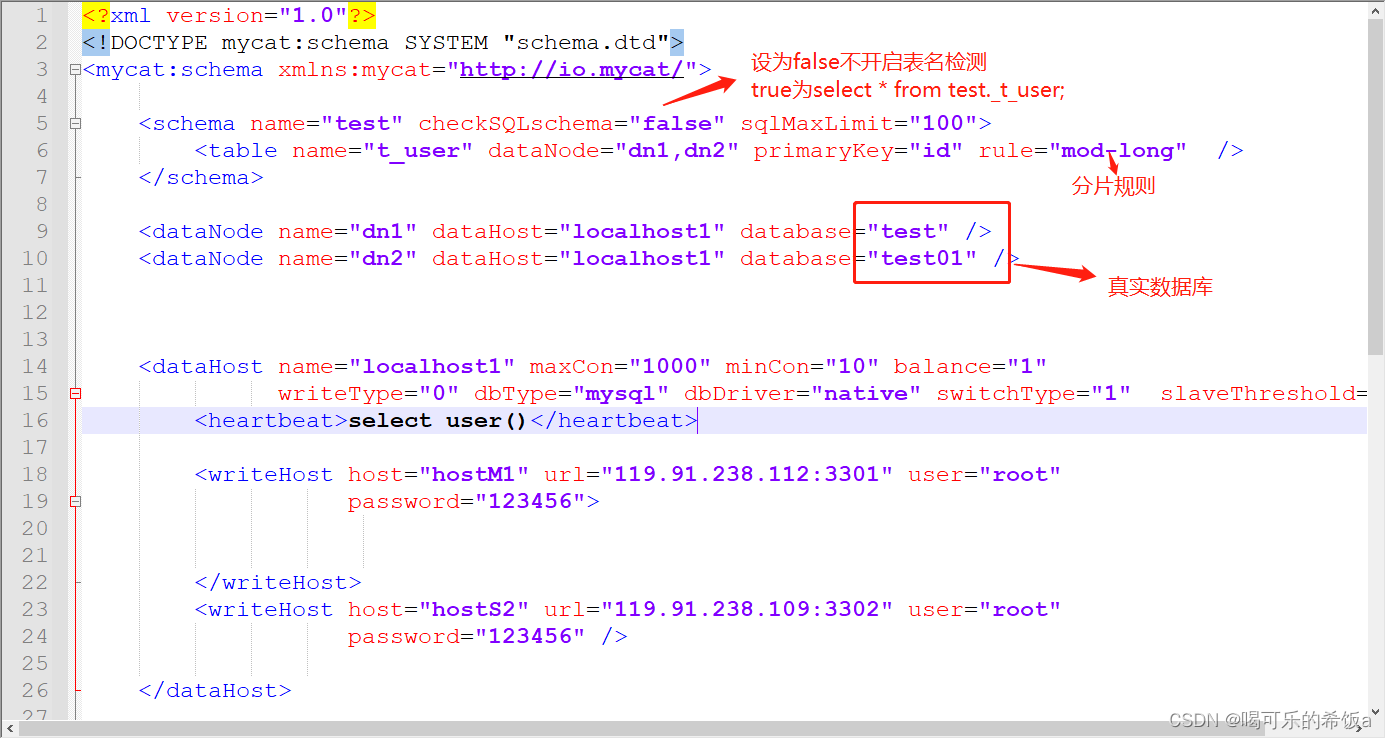Click the <dataHost opening tag on line 14
The width and height of the screenshot is (1386, 739).
pyautogui.click(x=201, y=367)
